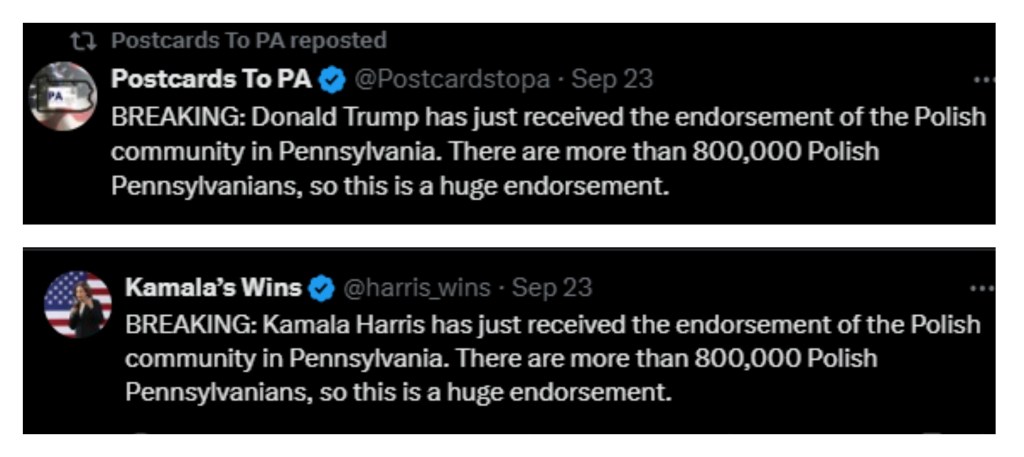Click verified badge next to Kamala's Wins
1024x457 pixels.
point(321,289)
